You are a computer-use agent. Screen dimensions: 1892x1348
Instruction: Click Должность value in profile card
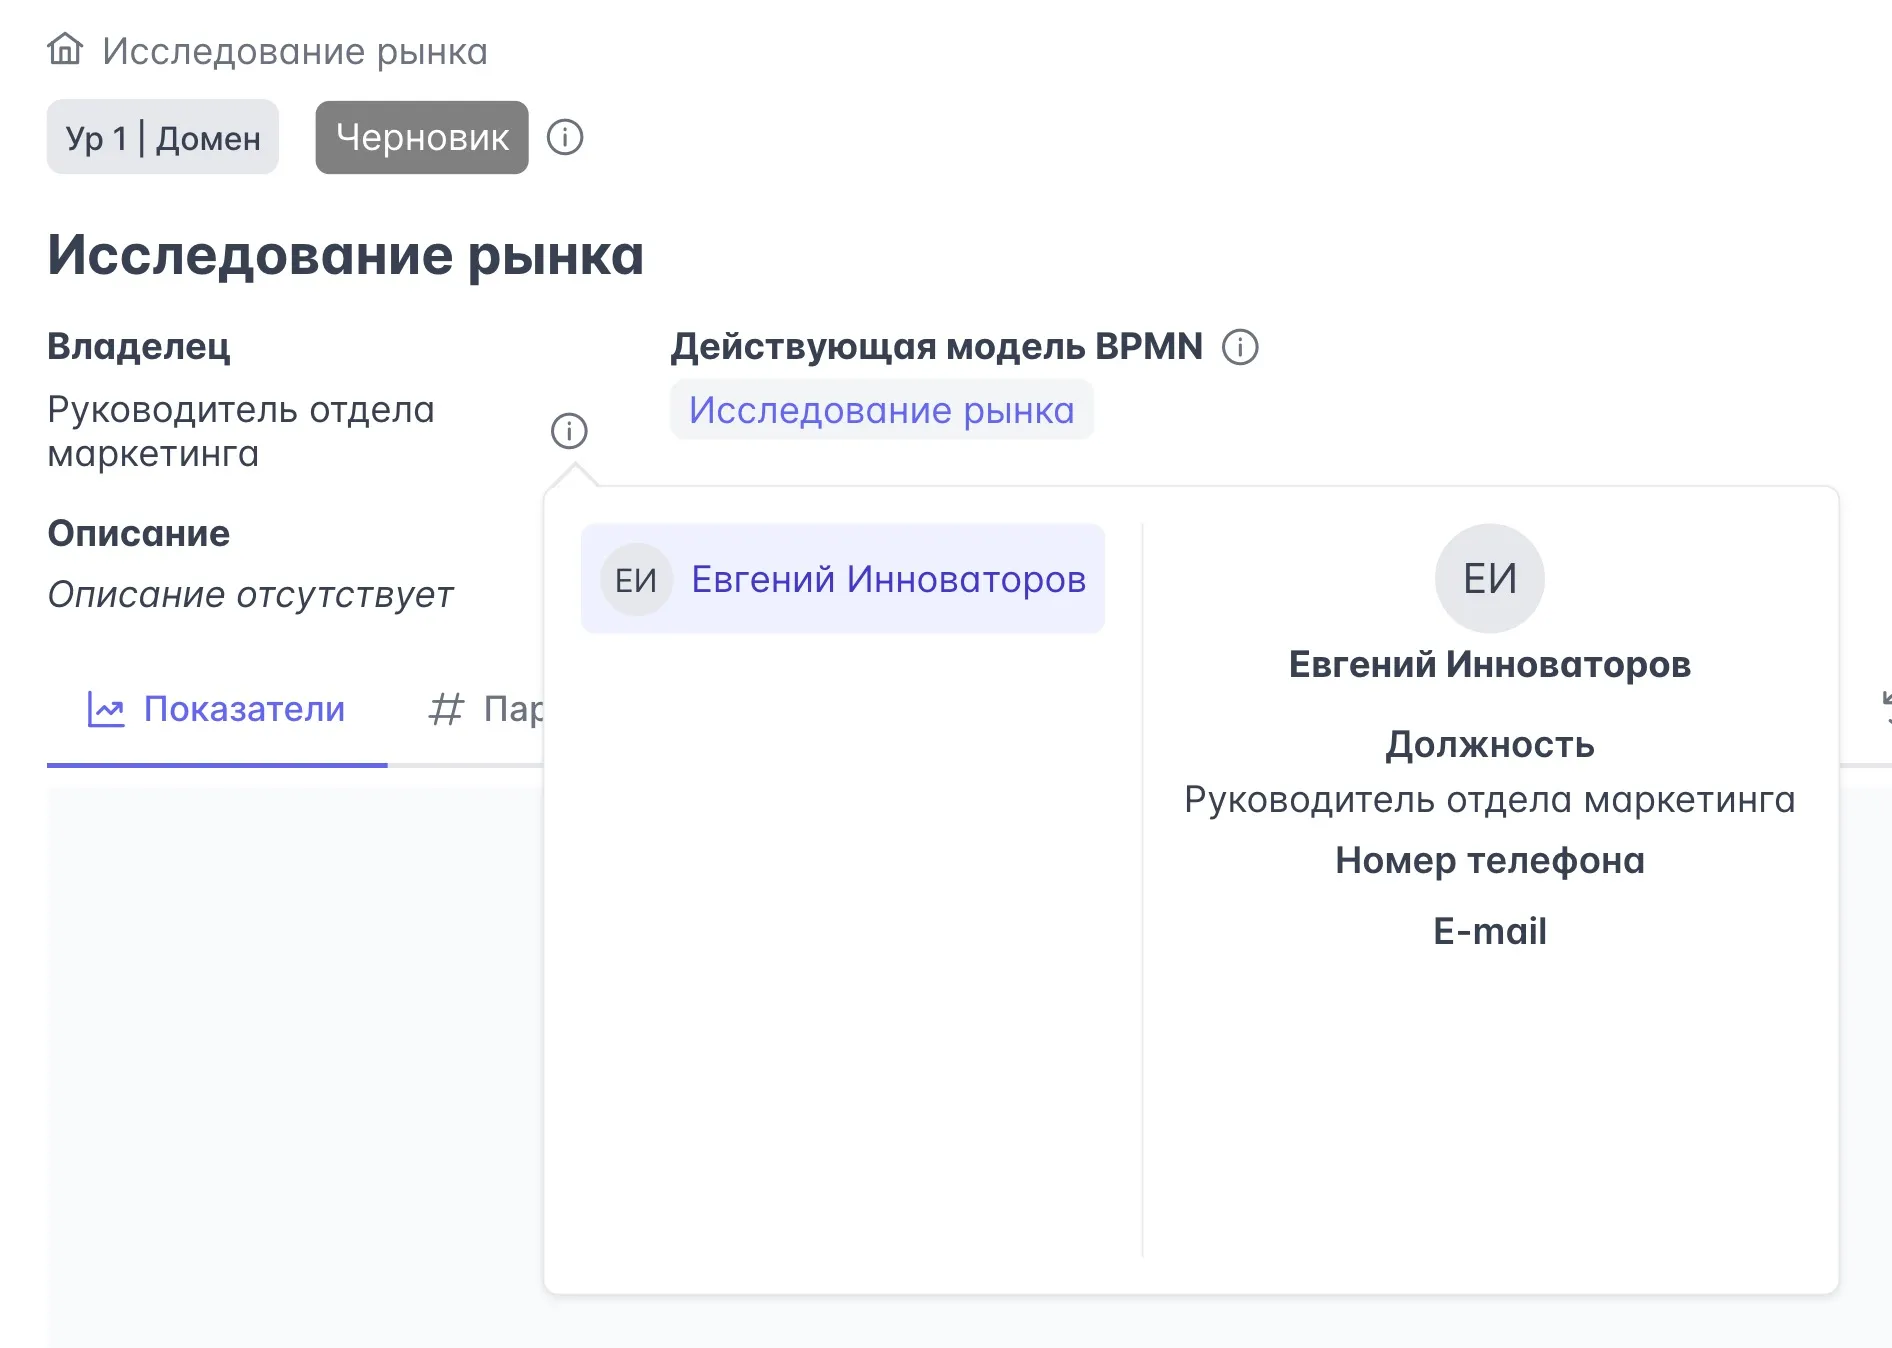(x=1490, y=800)
